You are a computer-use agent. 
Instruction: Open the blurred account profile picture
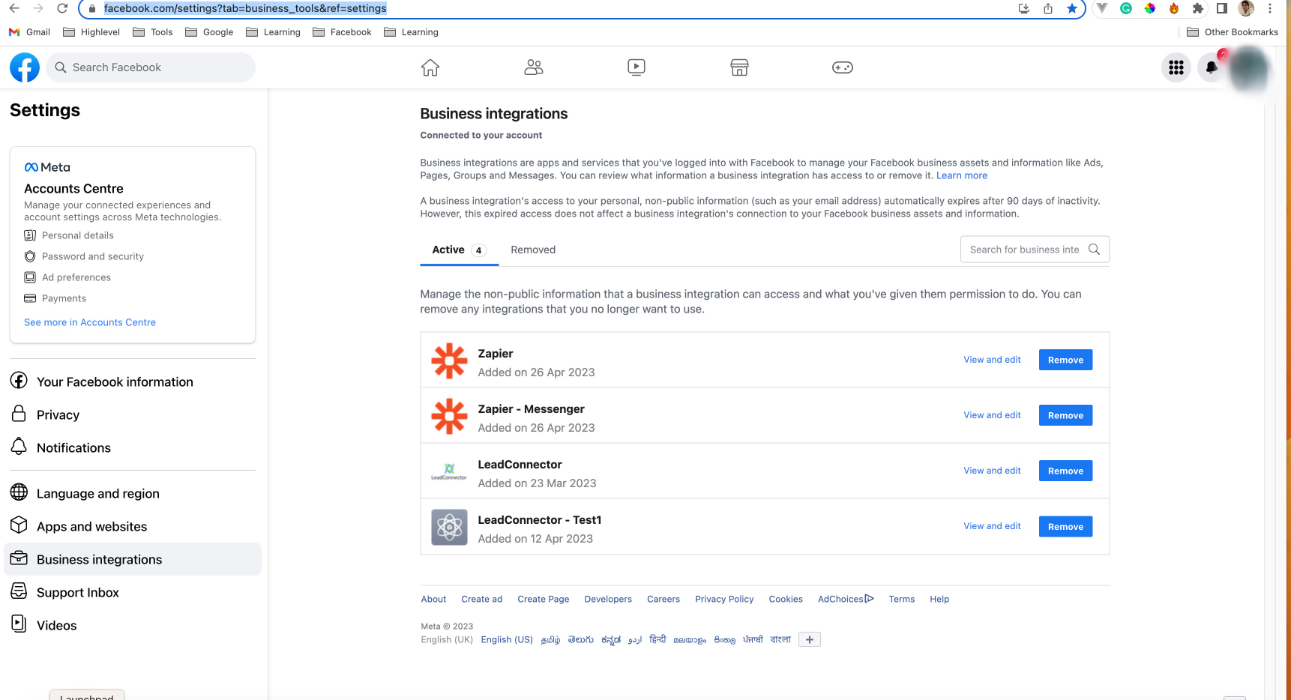pyautogui.click(x=1249, y=67)
